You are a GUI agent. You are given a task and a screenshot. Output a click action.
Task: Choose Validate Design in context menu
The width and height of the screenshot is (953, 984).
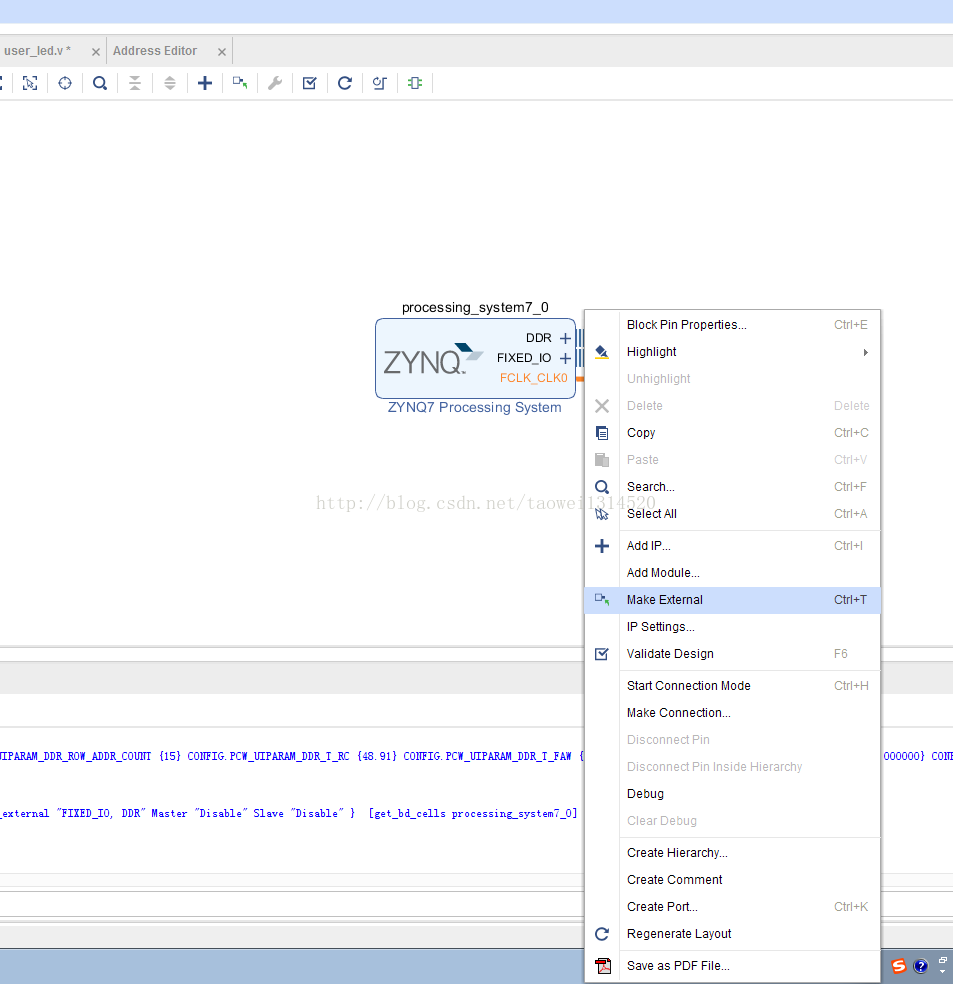coord(733,653)
